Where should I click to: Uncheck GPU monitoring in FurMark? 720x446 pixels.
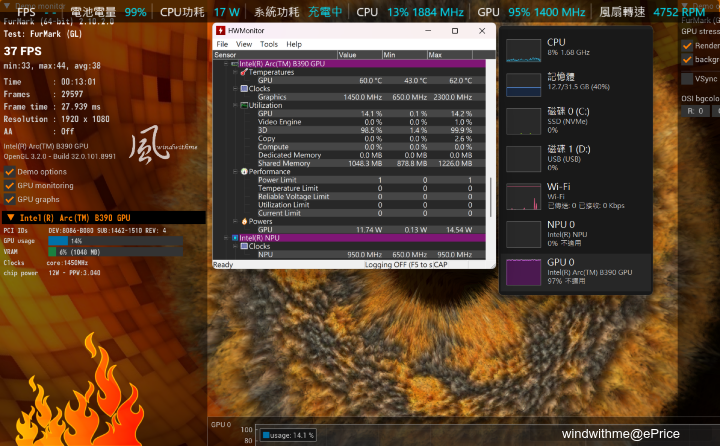(x=9, y=186)
